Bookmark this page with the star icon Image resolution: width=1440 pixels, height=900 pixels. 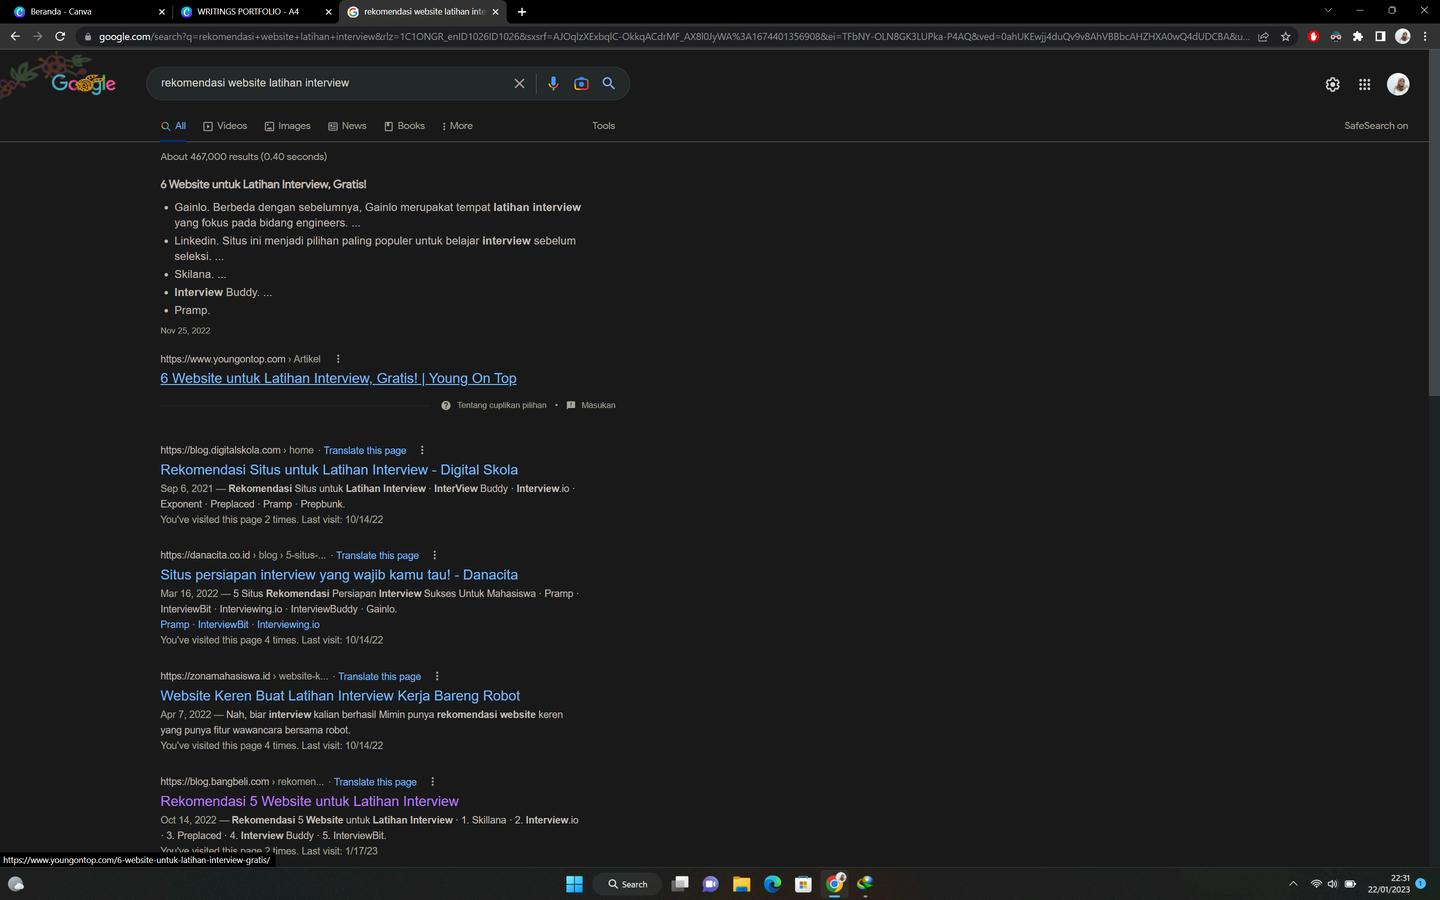click(x=1286, y=36)
